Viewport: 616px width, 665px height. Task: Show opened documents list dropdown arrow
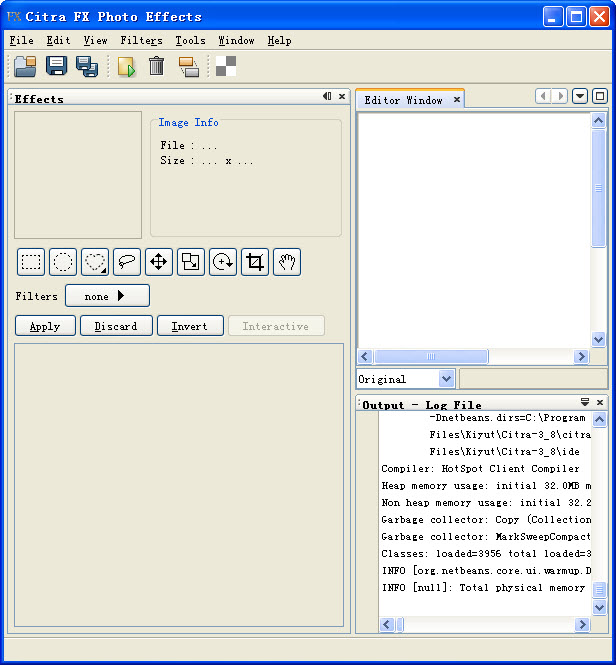pos(580,96)
